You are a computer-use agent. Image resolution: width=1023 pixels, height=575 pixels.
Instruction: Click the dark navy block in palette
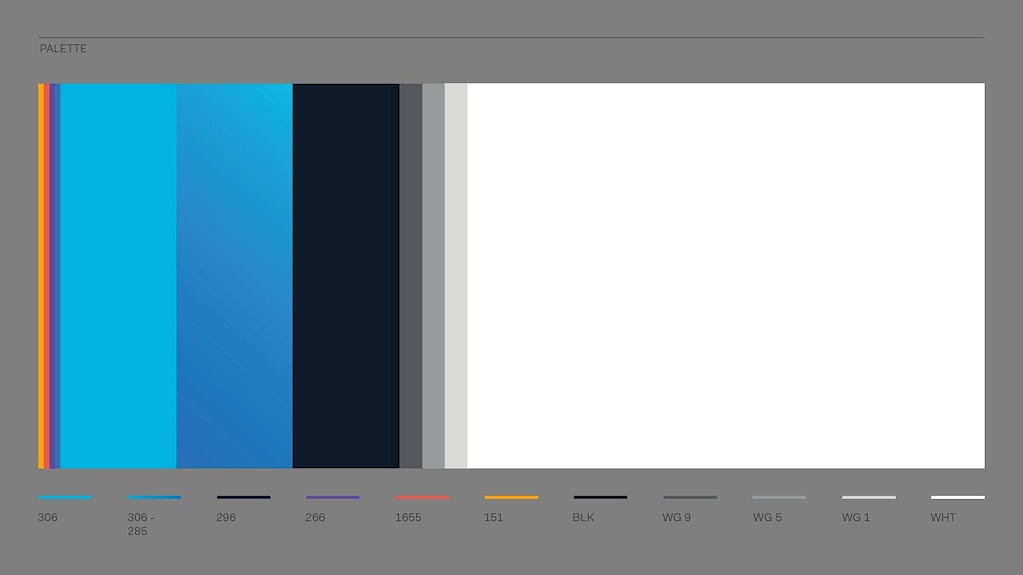pyautogui.click(x=345, y=275)
